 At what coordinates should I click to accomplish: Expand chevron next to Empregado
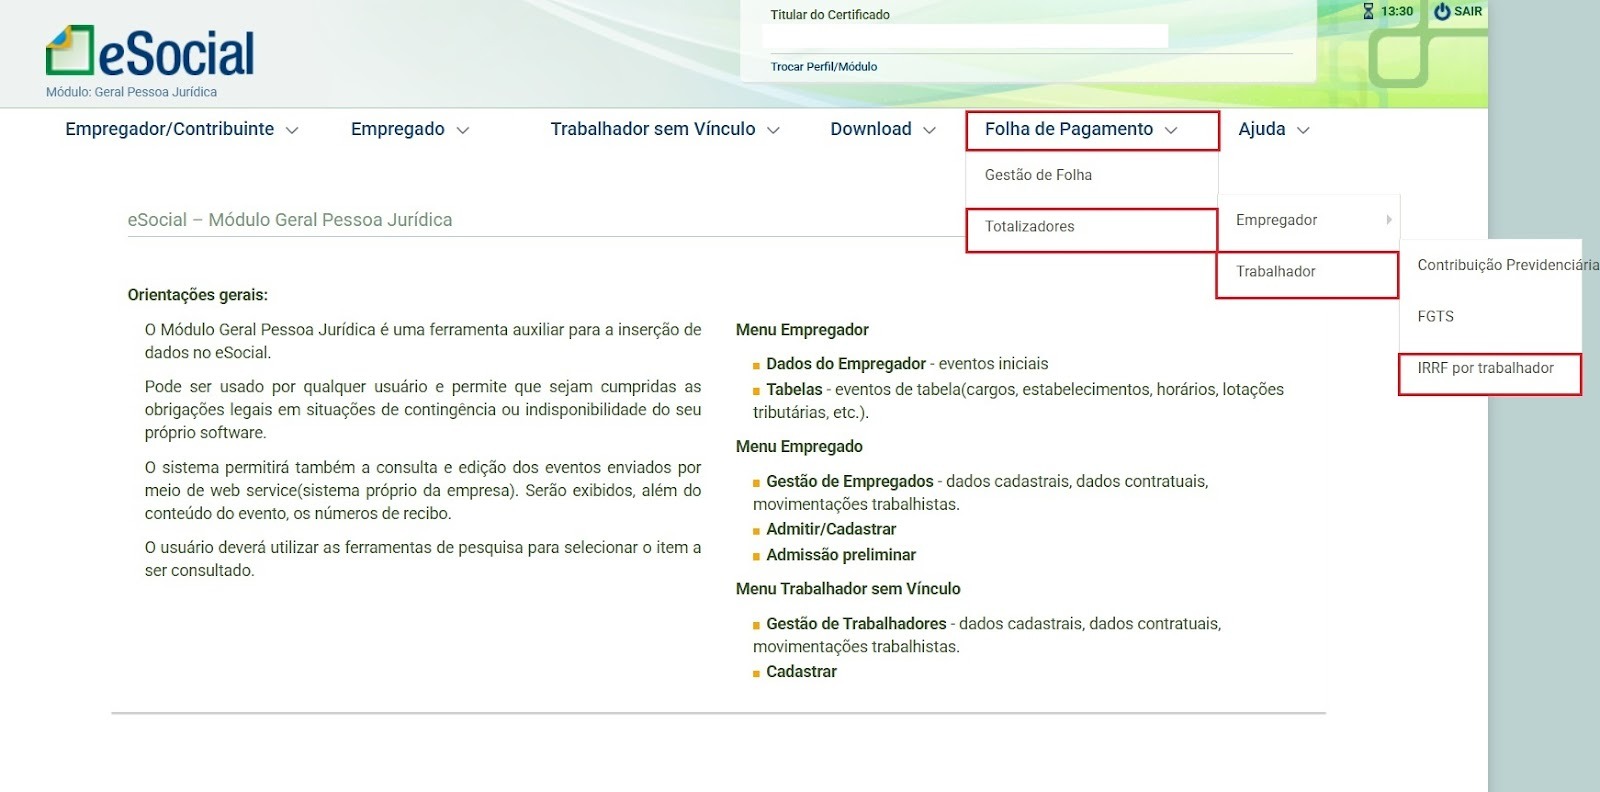pyautogui.click(x=463, y=130)
